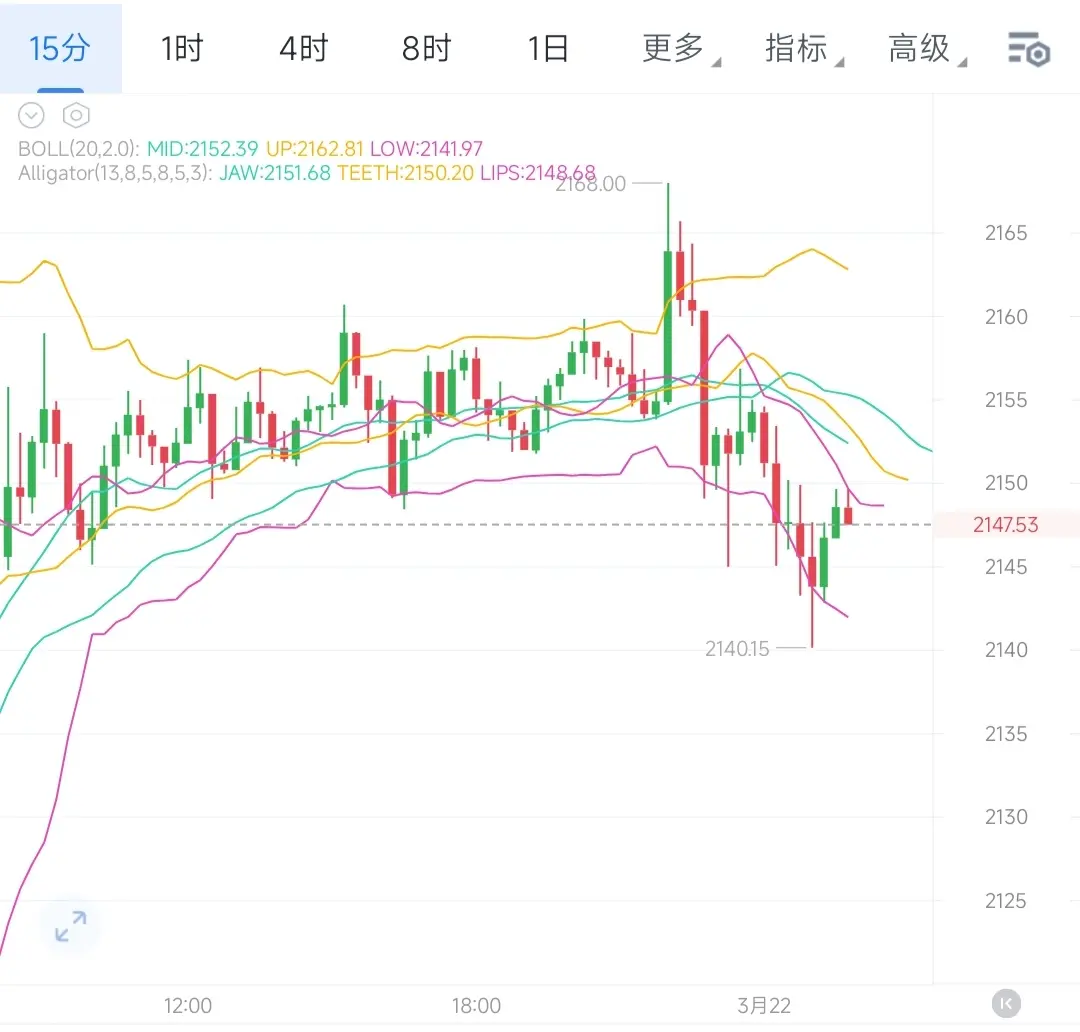Click the 2168.00 high price marker
This screenshot has height=1032, width=1080.
pyautogui.click(x=590, y=184)
